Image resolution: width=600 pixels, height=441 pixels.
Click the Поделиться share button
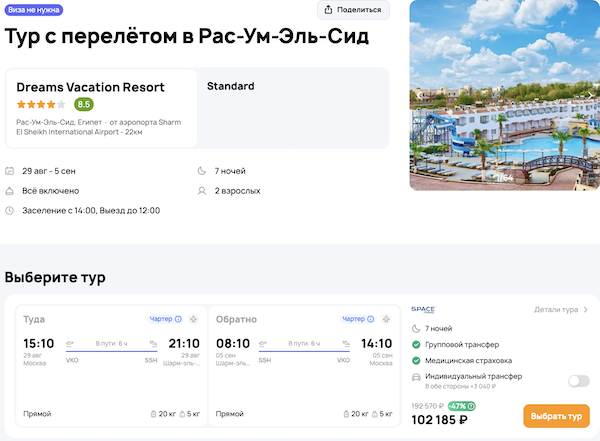click(x=353, y=10)
